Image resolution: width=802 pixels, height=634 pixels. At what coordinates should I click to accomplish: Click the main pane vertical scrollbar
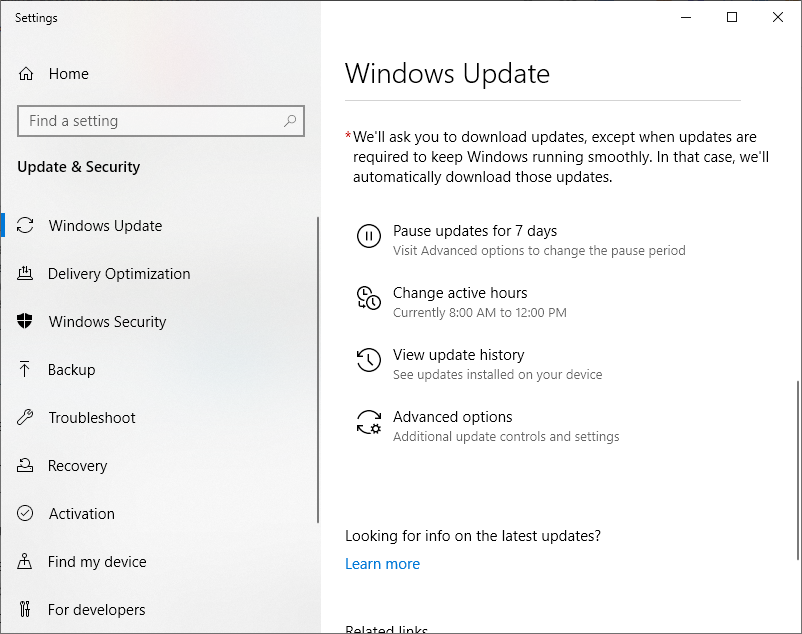pyautogui.click(x=797, y=470)
